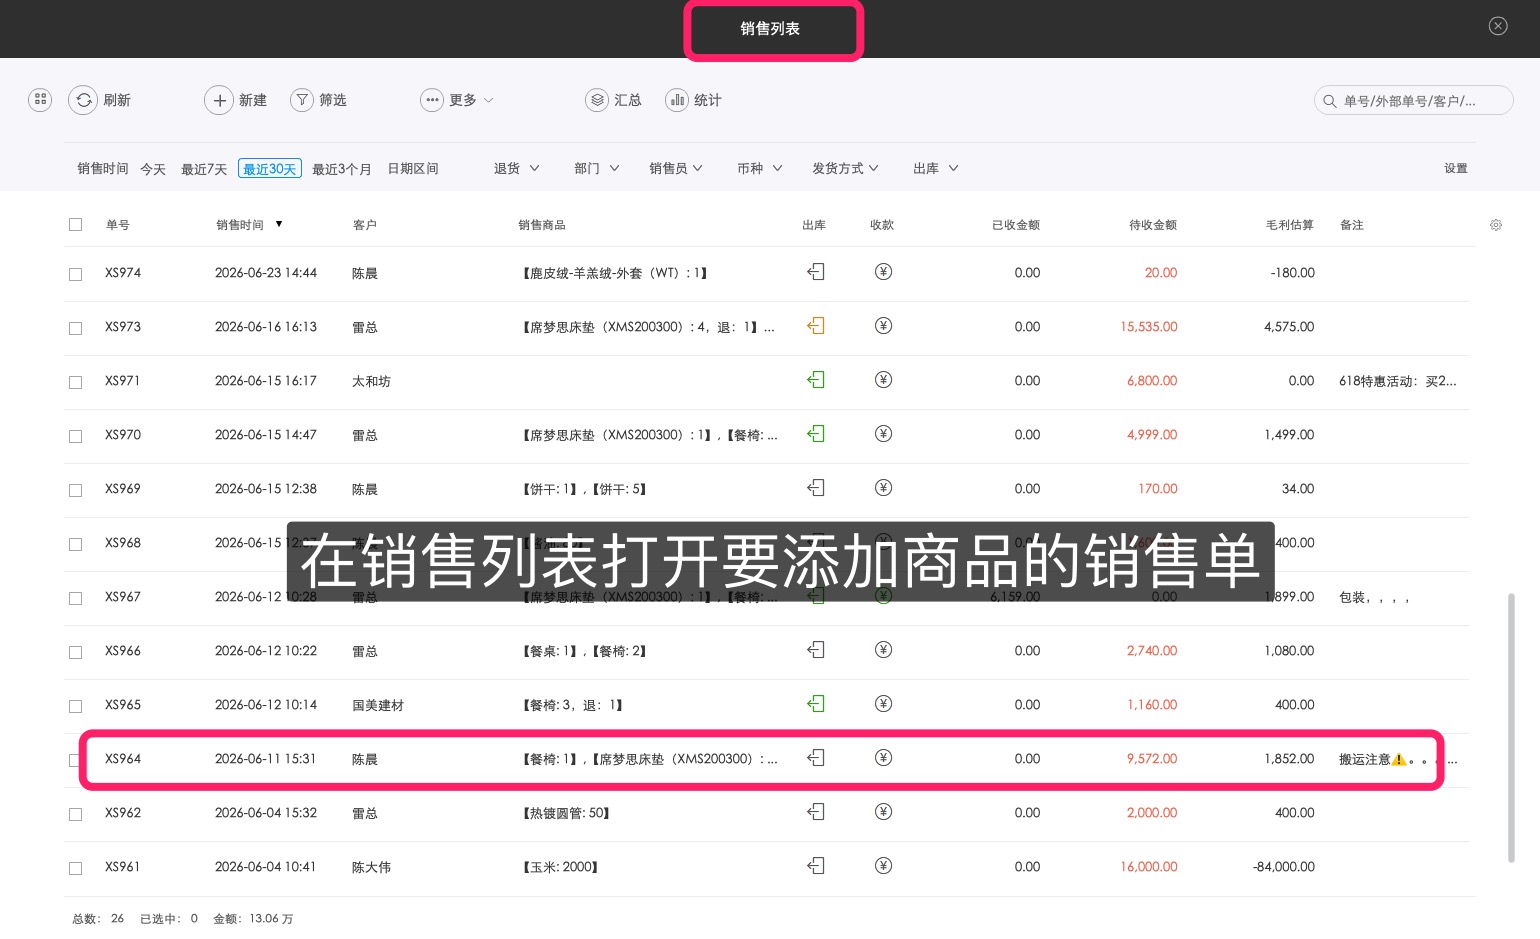Click the grid apps icon beside 刷新
Screen dimensions: 1540x939
coord(40,100)
